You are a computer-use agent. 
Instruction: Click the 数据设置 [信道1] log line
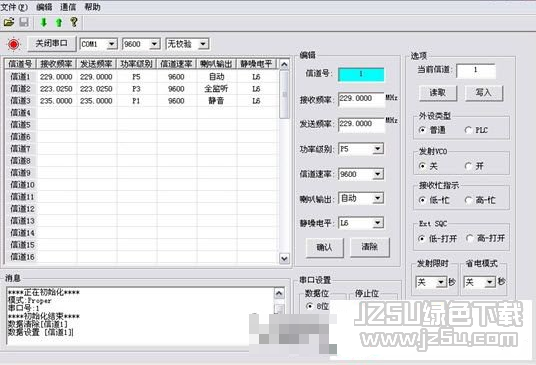[x=41, y=332]
